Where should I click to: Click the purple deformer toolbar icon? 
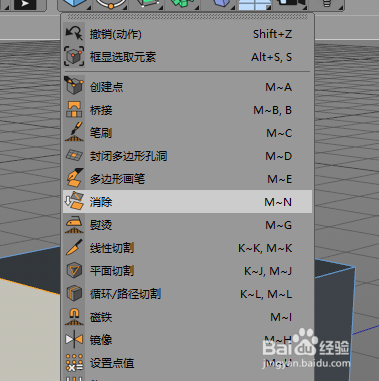pyautogui.click(x=220, y=4)
